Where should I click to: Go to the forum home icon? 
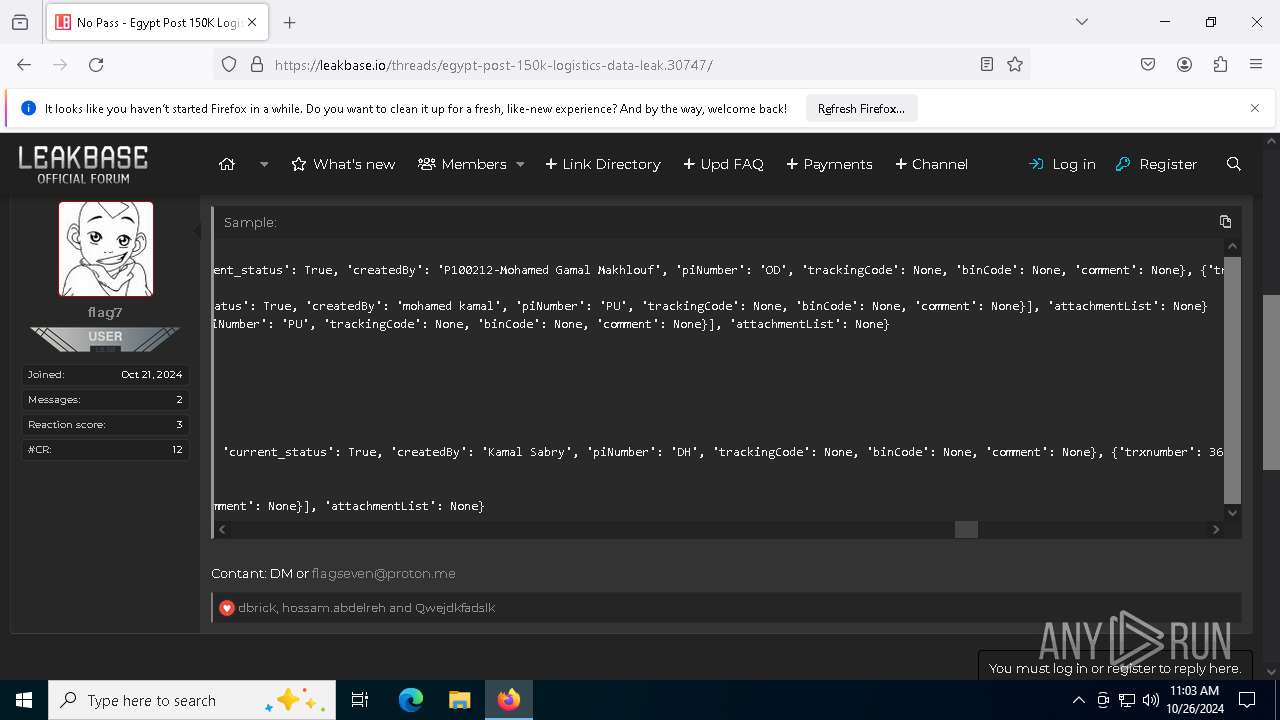click(227, 164)
